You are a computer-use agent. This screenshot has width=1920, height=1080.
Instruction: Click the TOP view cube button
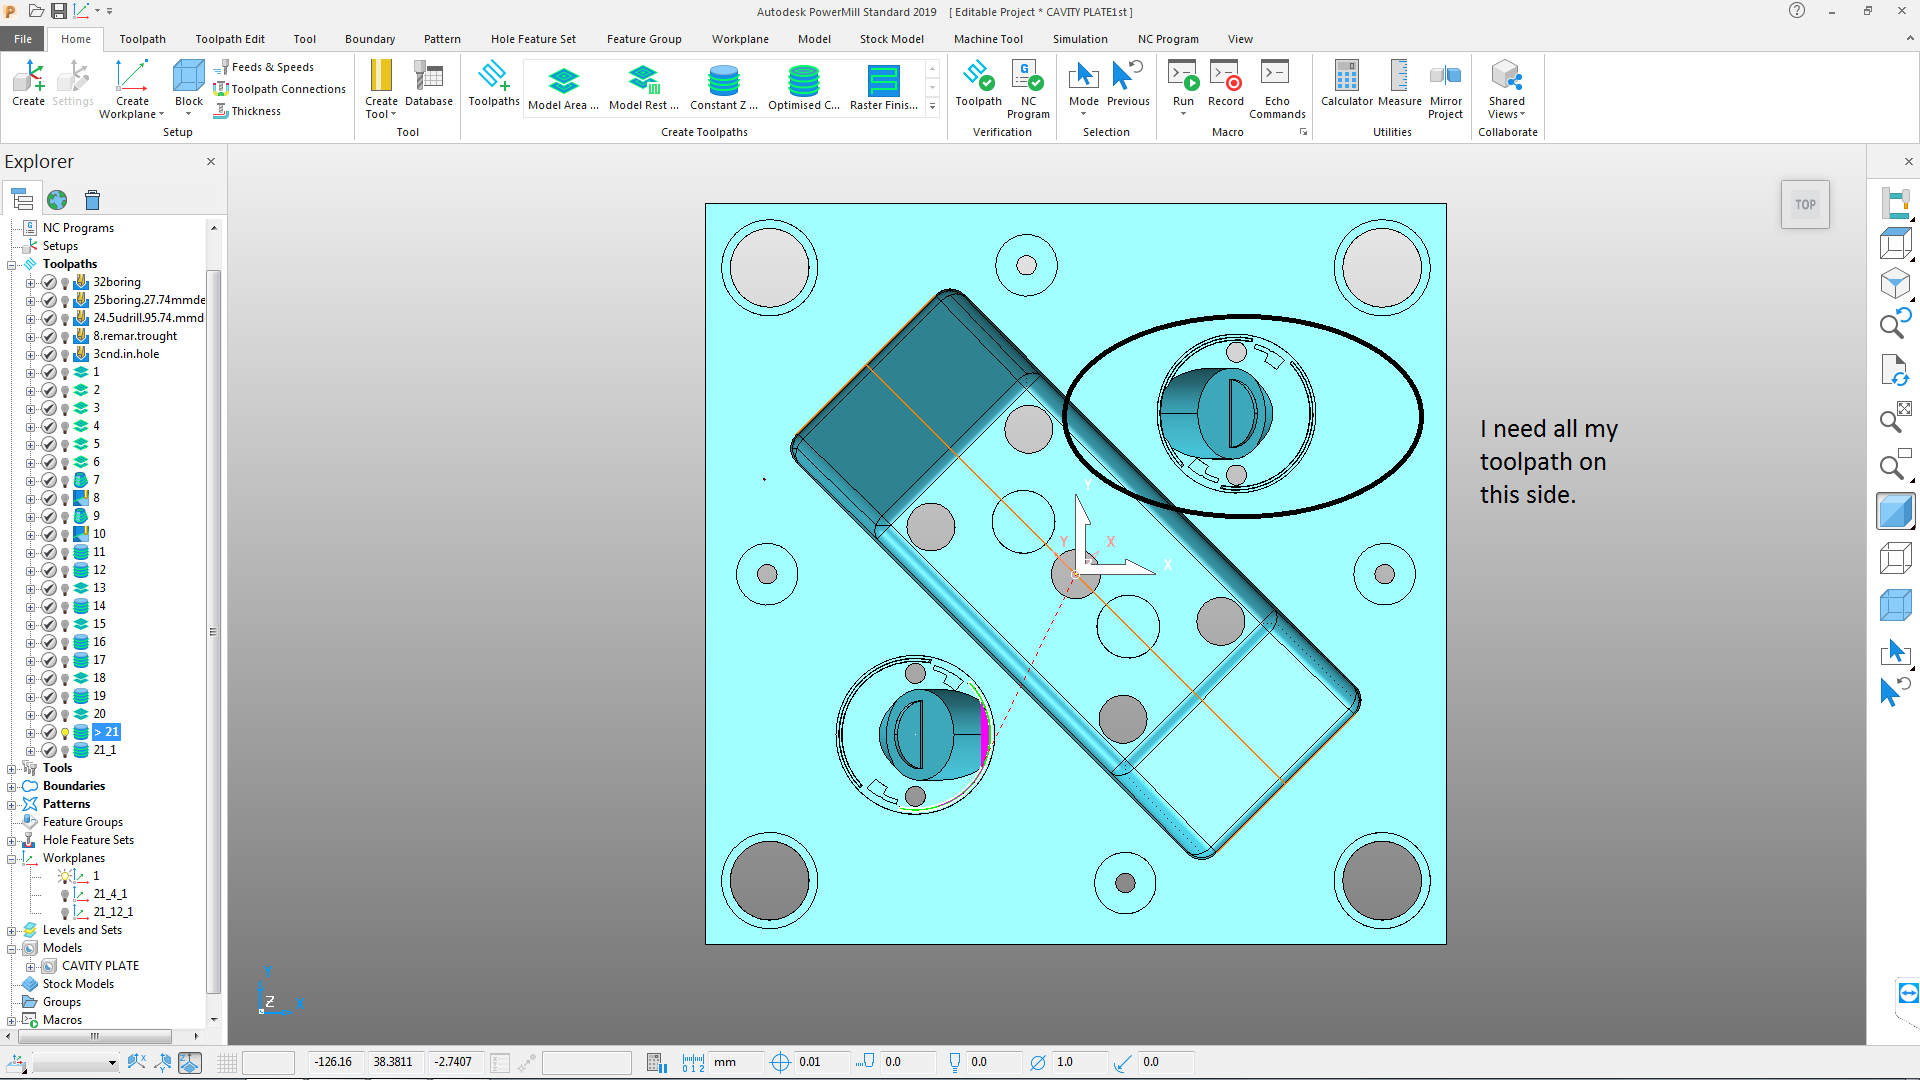pyautogui.click(x=1804, y=204)
